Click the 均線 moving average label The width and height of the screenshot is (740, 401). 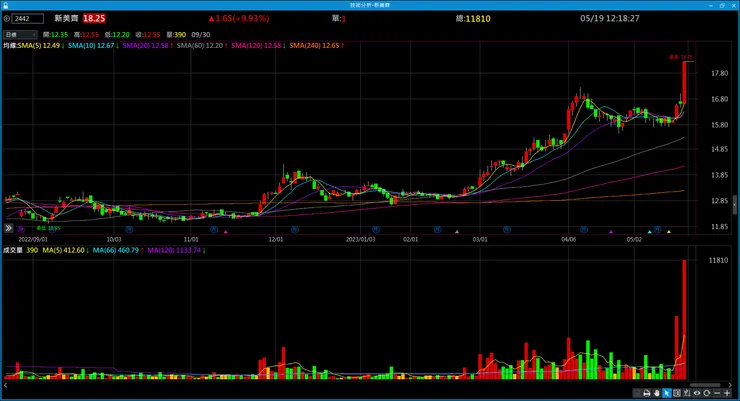pos(10,46)
